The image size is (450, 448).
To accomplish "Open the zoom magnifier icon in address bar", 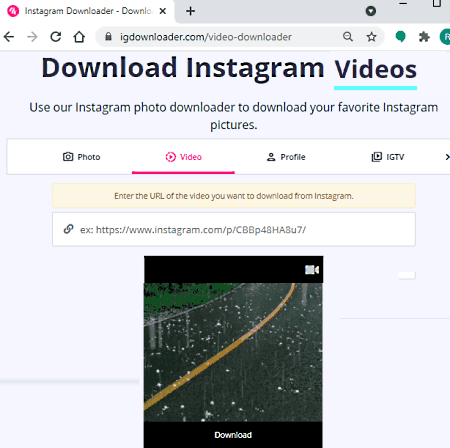I will [x=348, y=37].
